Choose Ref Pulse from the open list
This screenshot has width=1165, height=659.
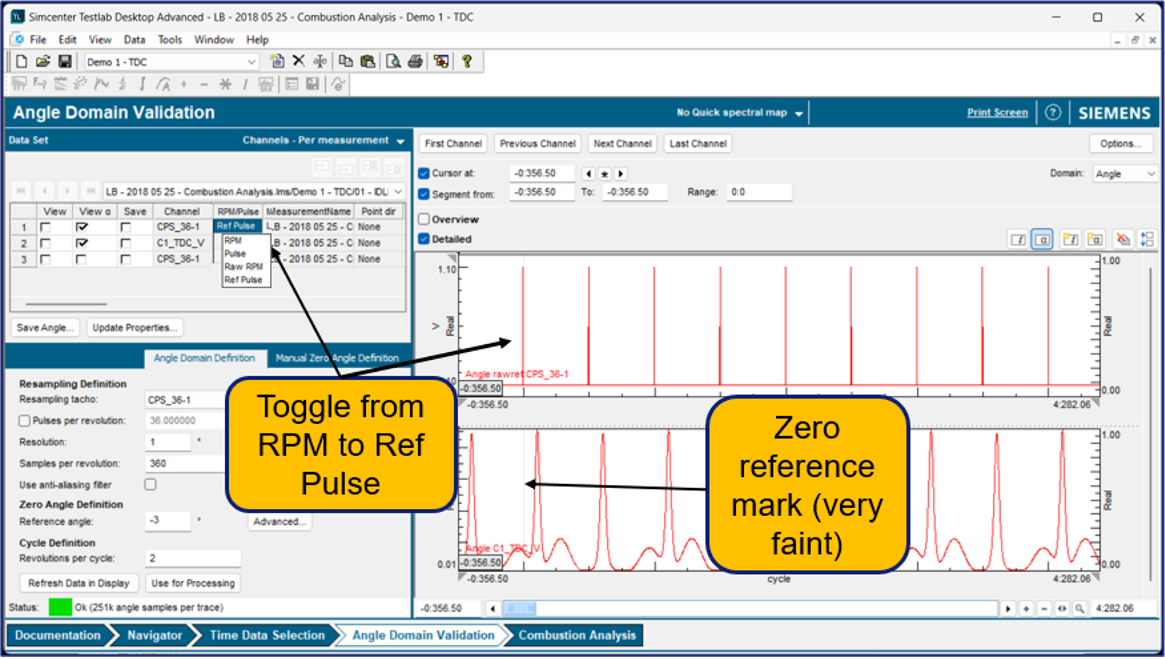click(x=244, y=280)
